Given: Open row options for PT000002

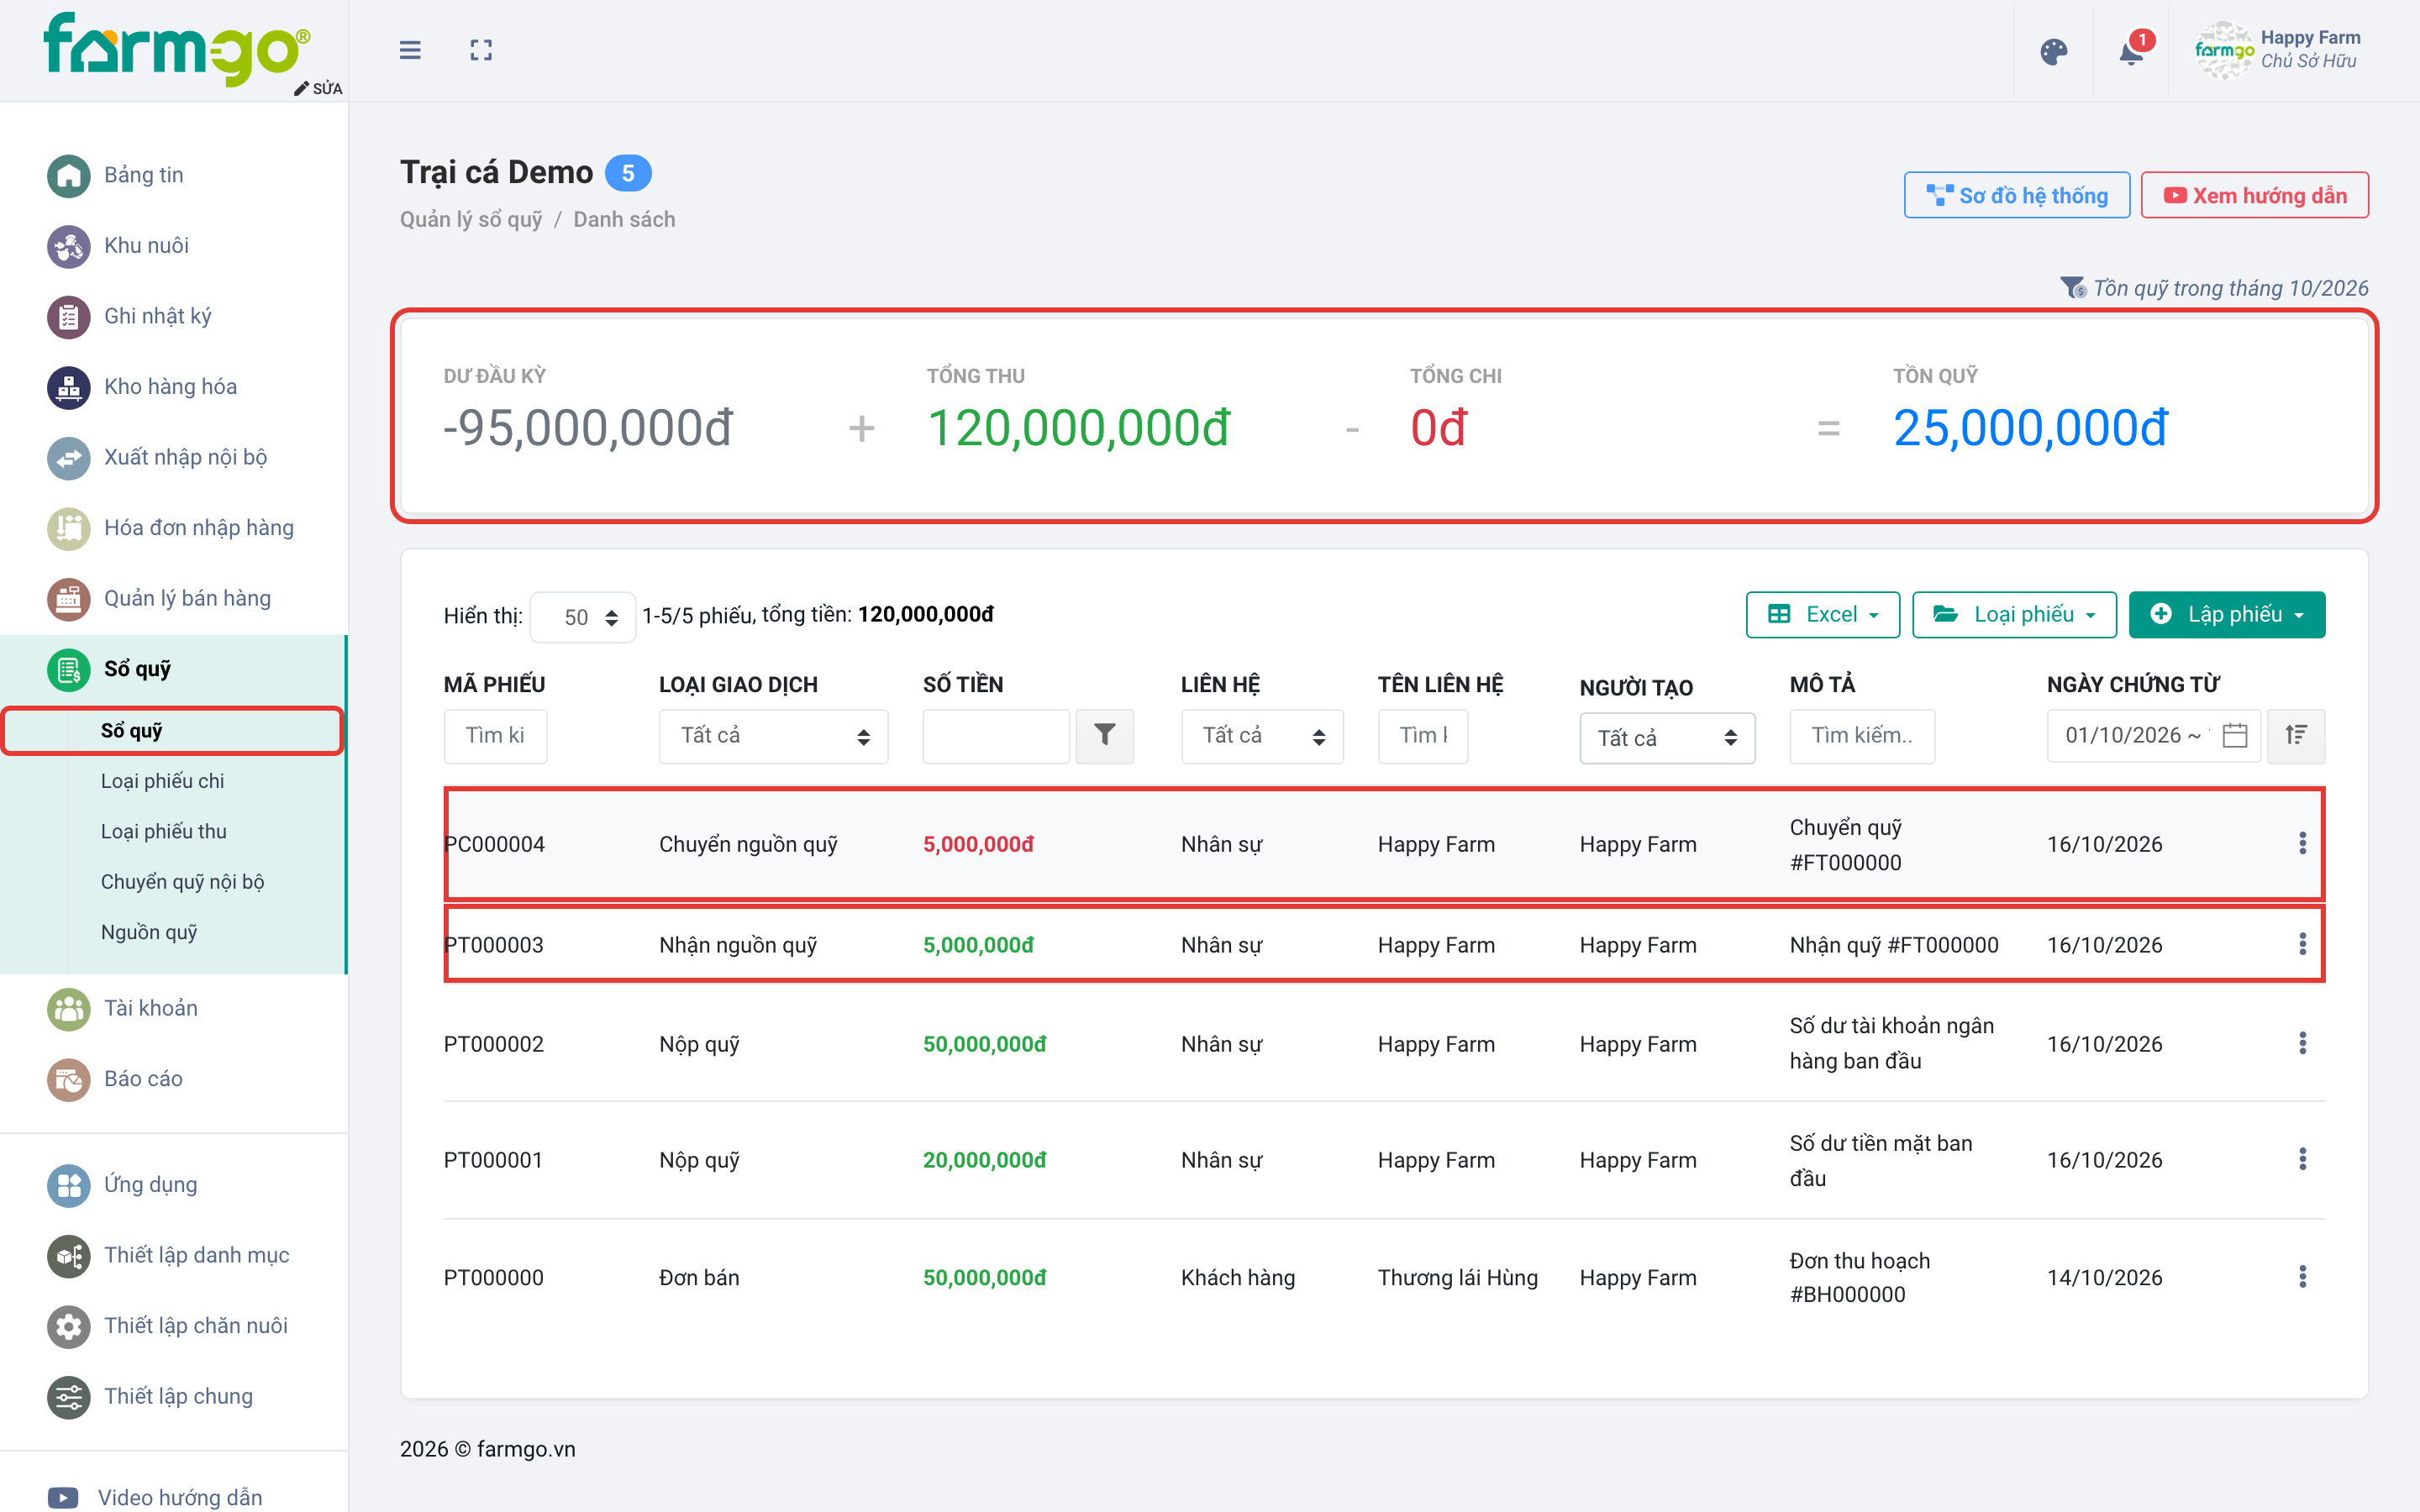Looking at the screenshot, I should coord(2302,1043).
